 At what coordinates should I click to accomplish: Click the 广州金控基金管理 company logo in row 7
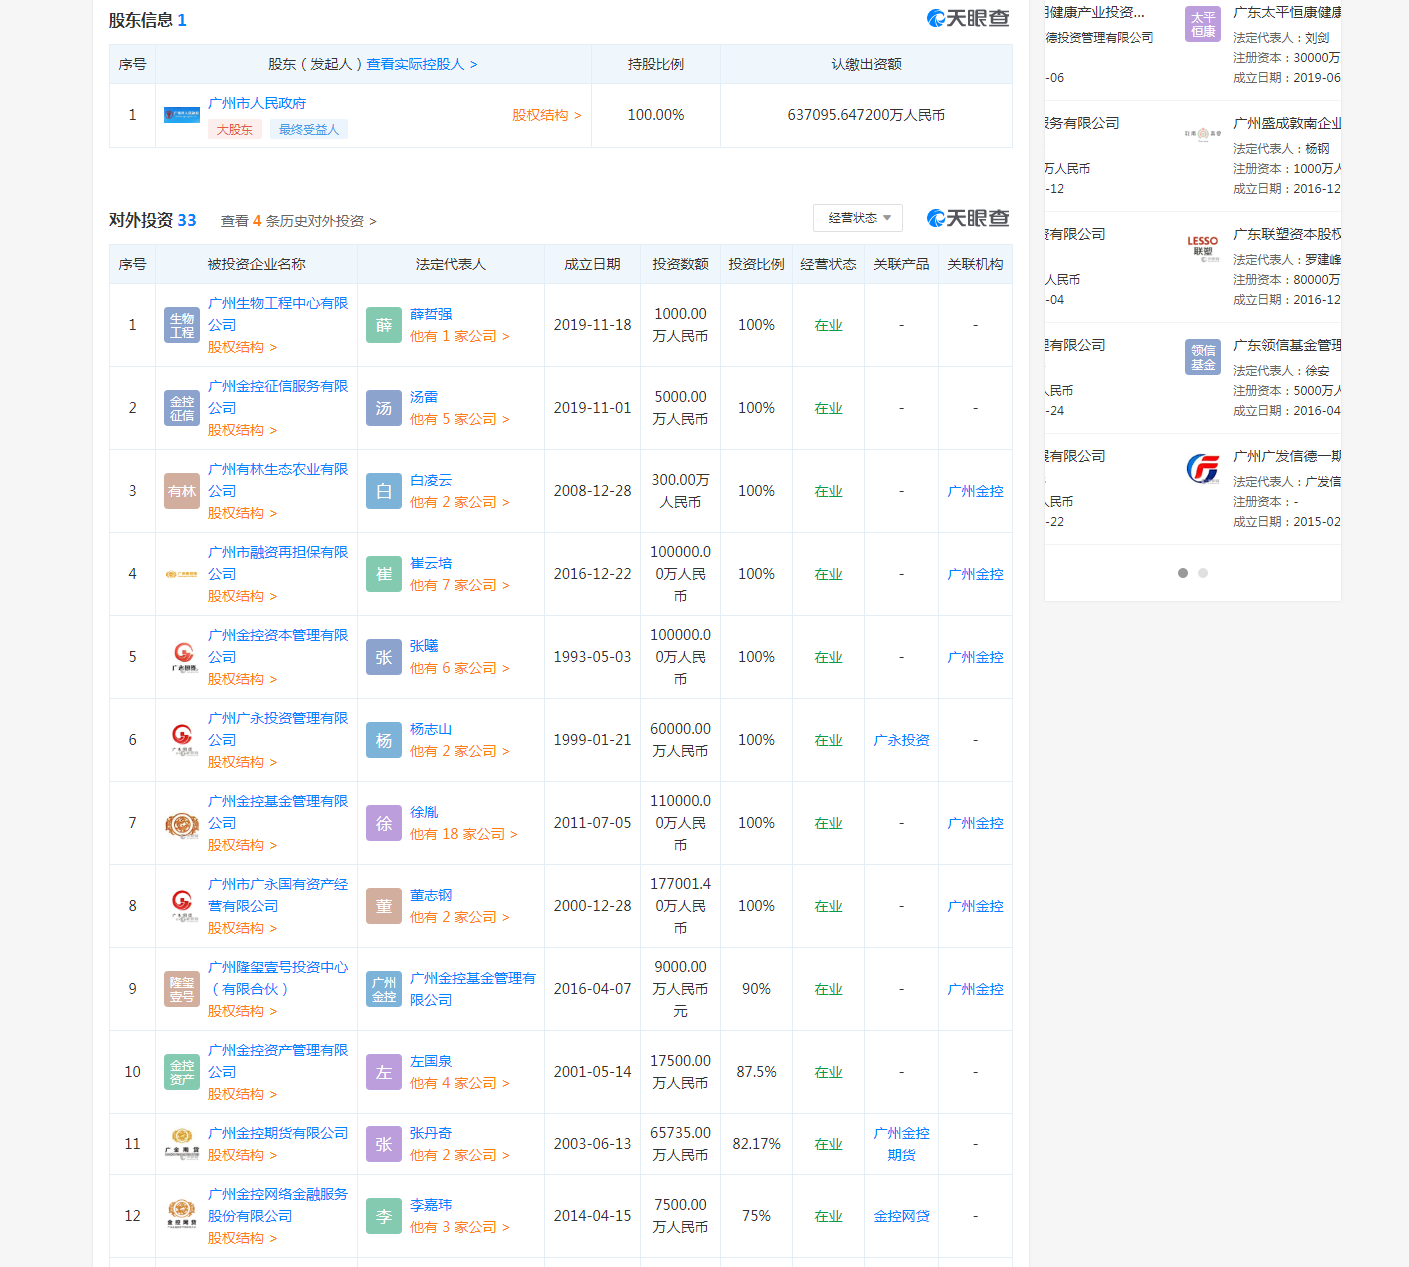(182, 823)
